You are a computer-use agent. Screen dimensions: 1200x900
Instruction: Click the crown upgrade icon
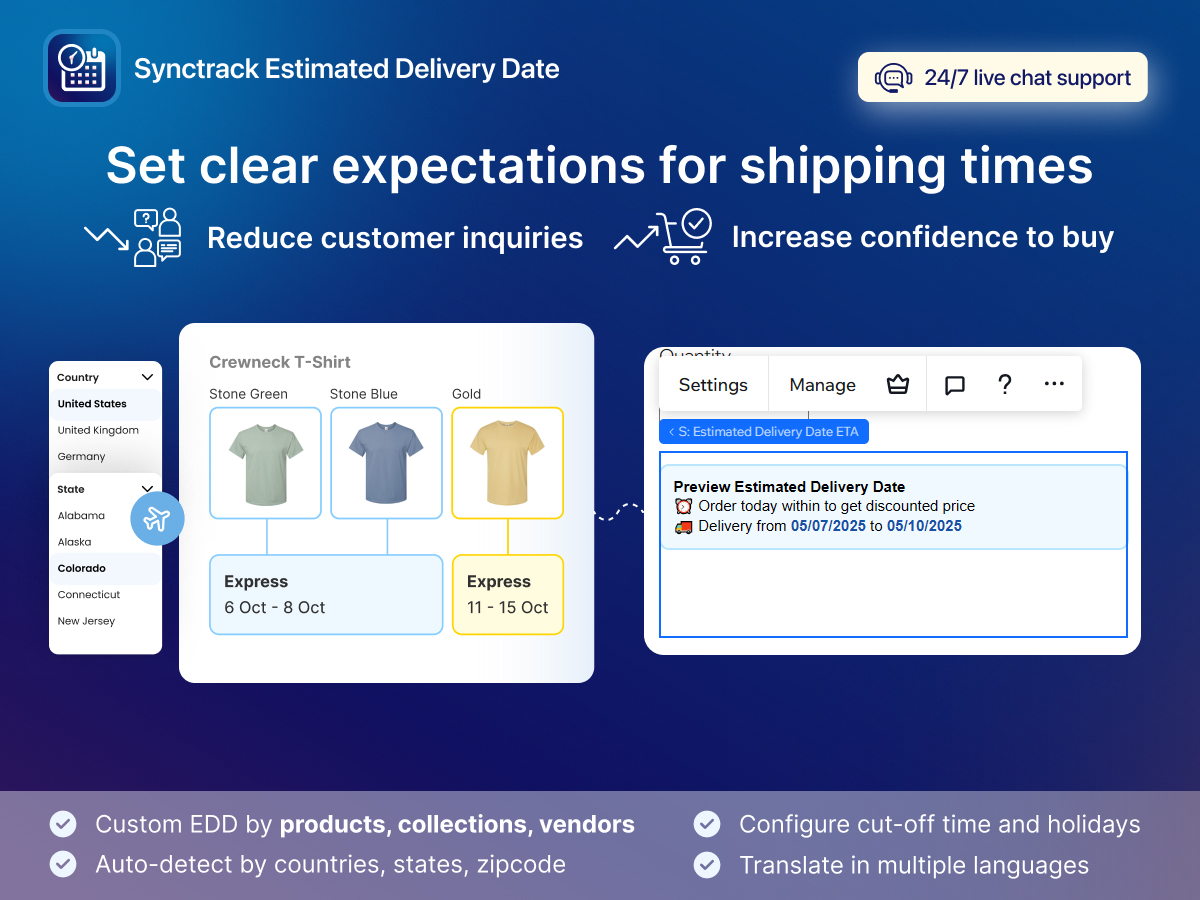[x=898, y=385]
